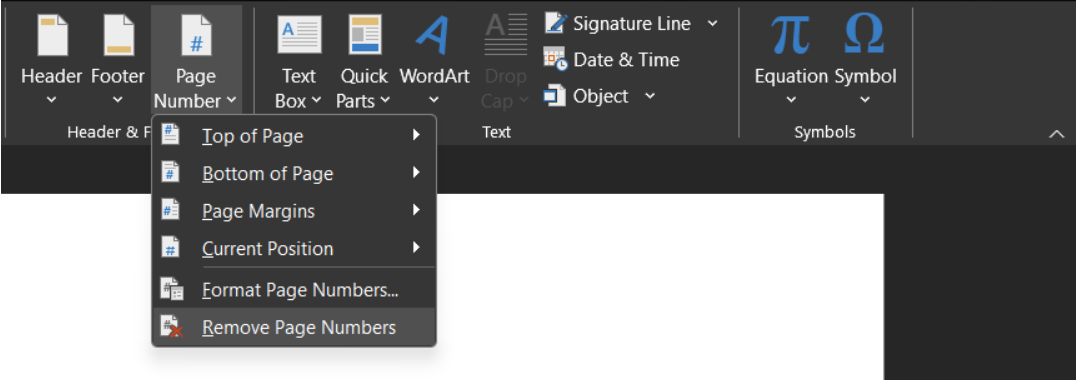Click the Page Margins menu icon
The image size is (1076, 380).
point(170,209)
